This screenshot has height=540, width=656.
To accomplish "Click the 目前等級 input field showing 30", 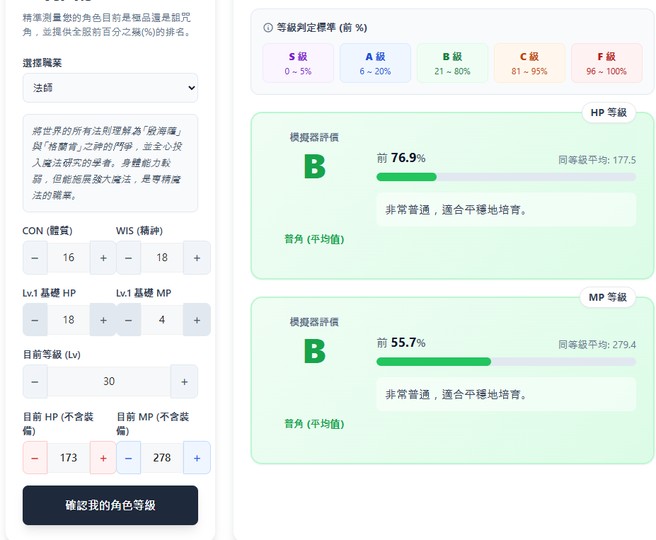I will (x=109, y=382).
